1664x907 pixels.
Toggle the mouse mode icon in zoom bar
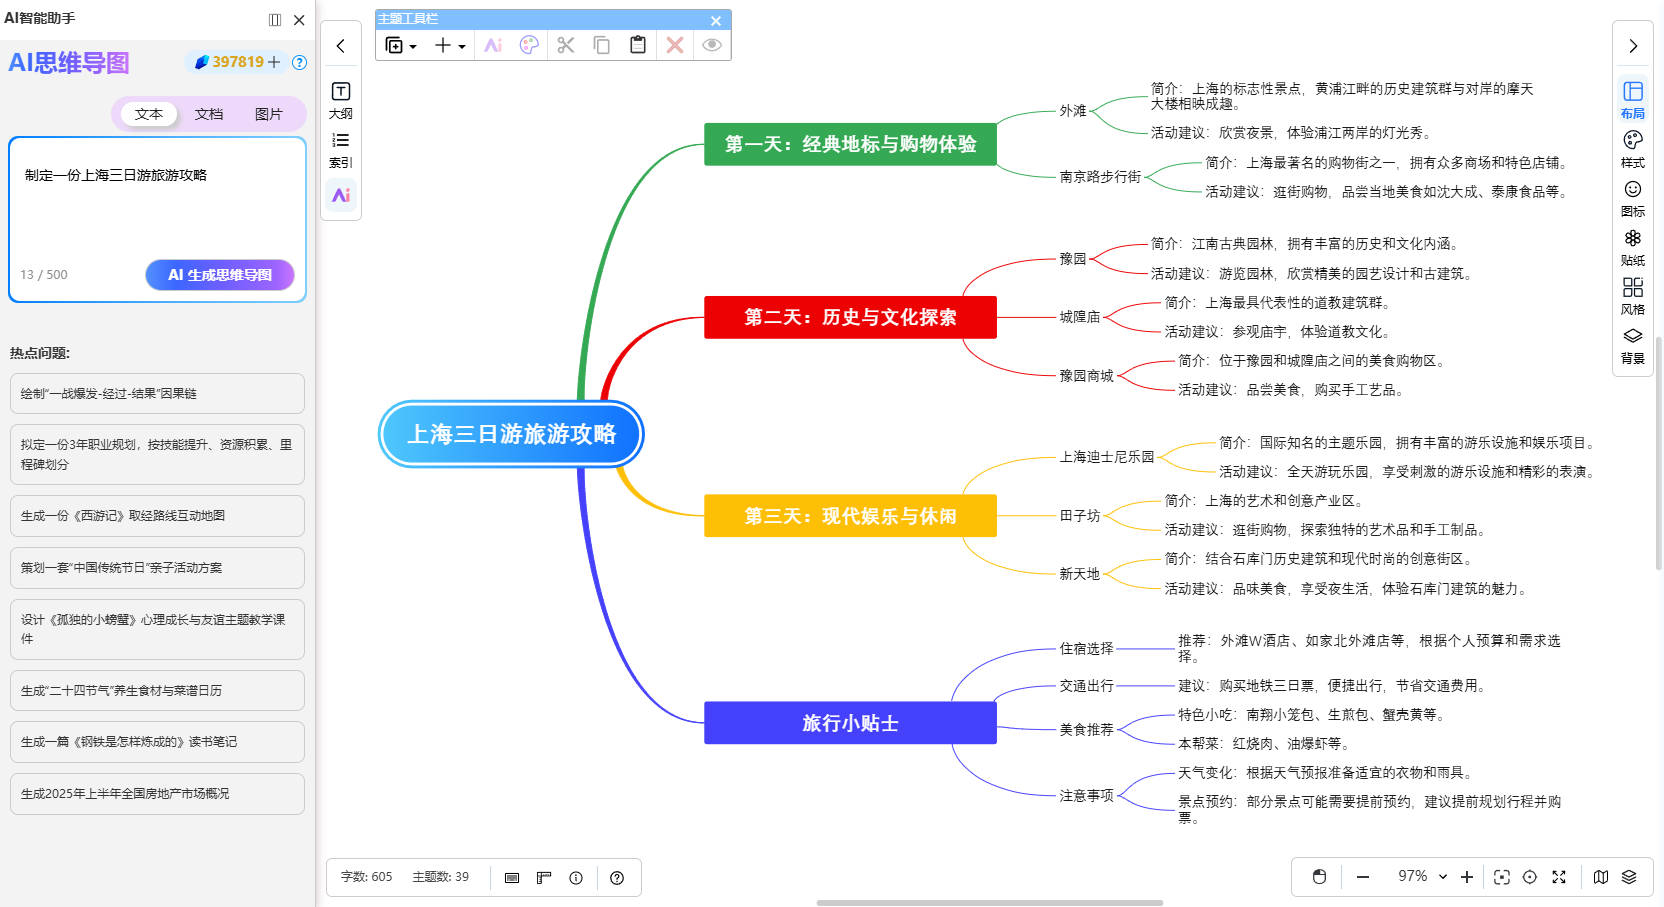1319,877
